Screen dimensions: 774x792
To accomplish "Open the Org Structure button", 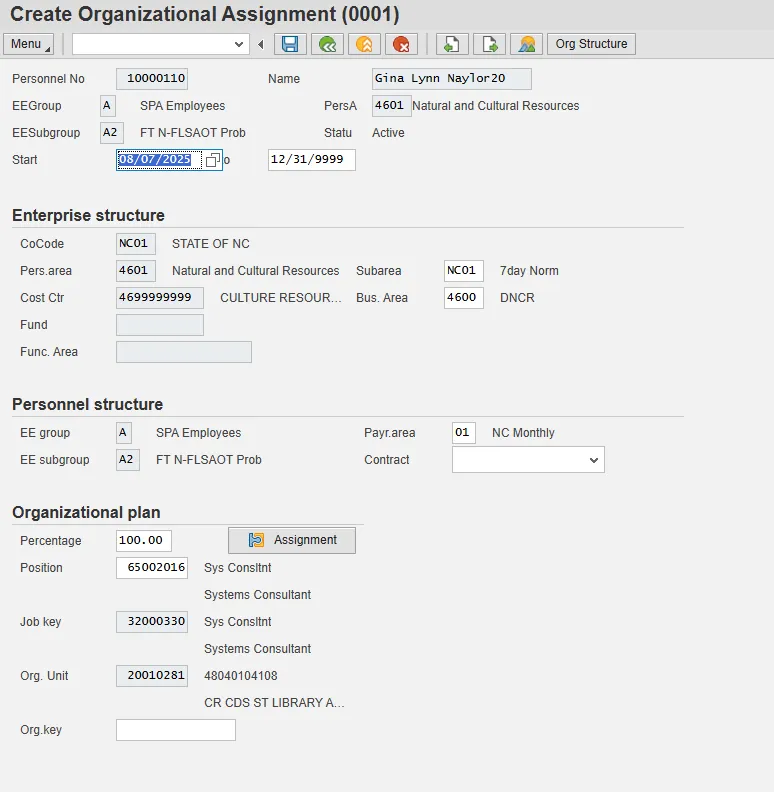I will (x=591, y=44).
